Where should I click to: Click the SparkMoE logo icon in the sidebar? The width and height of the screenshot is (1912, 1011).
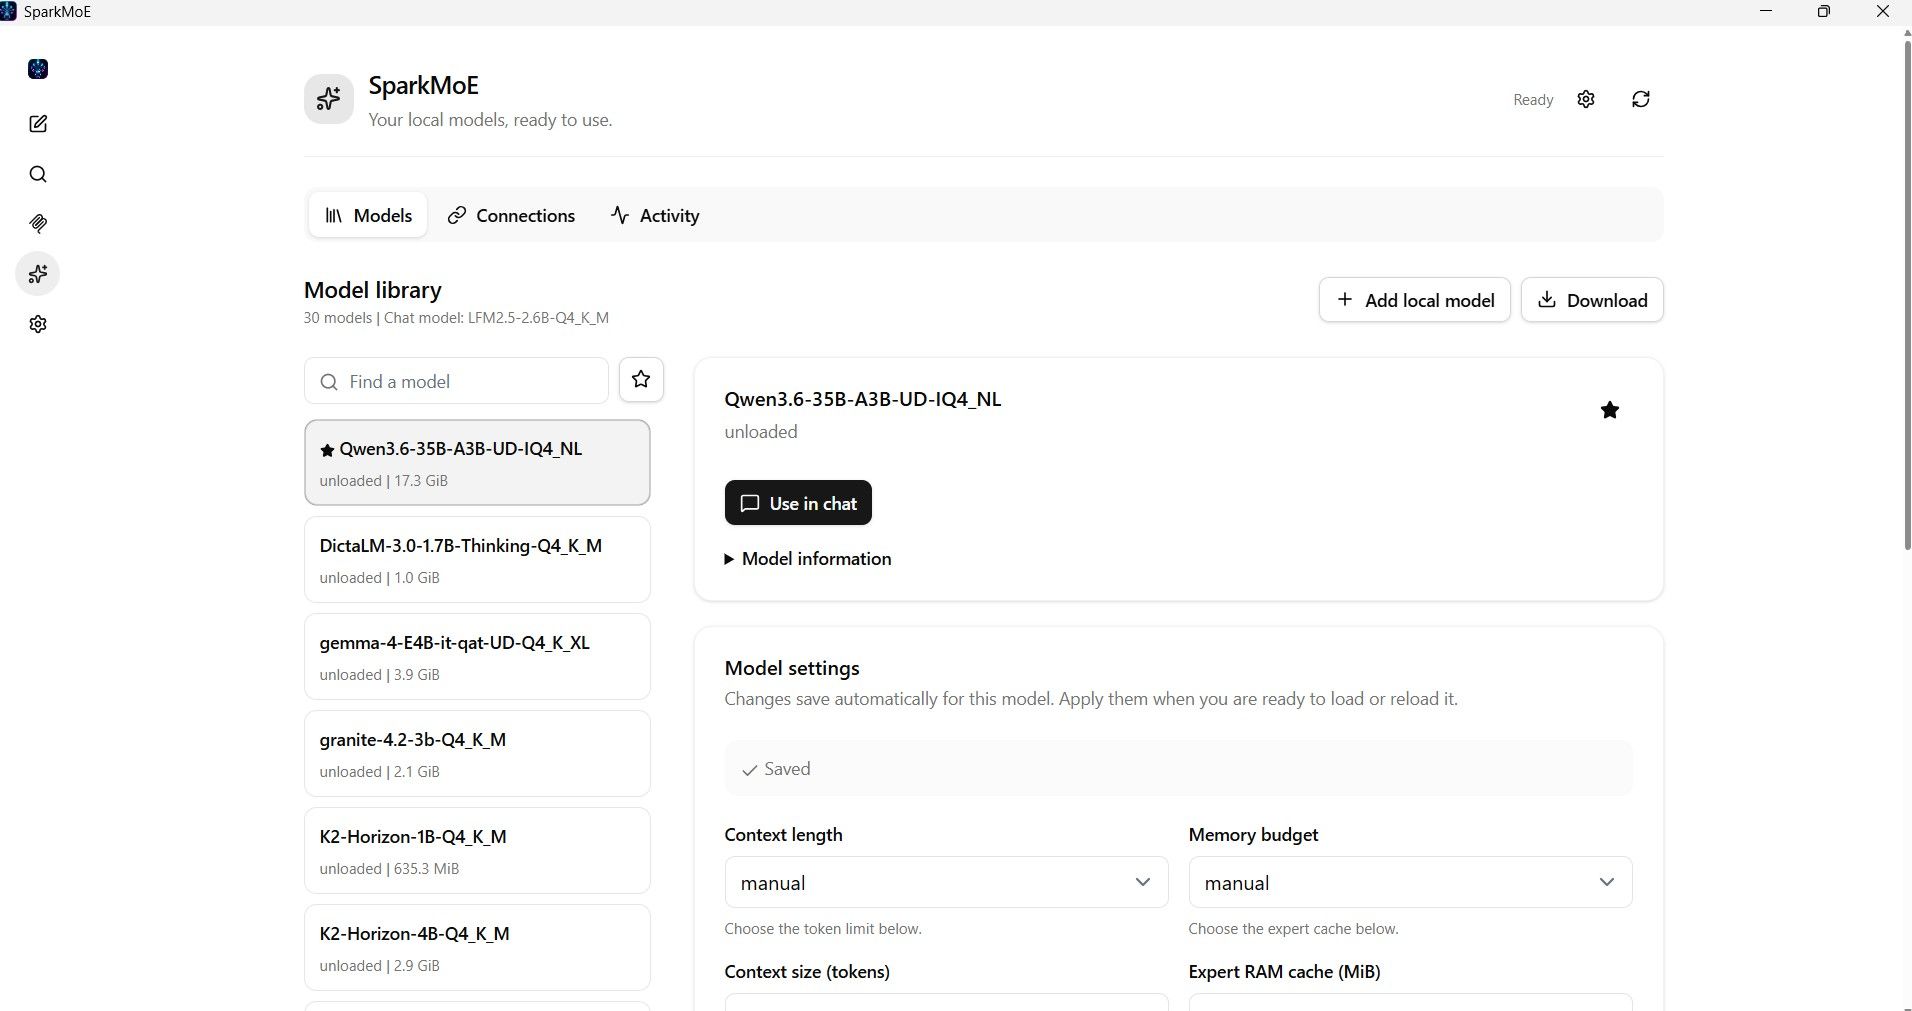click(38, 69)
